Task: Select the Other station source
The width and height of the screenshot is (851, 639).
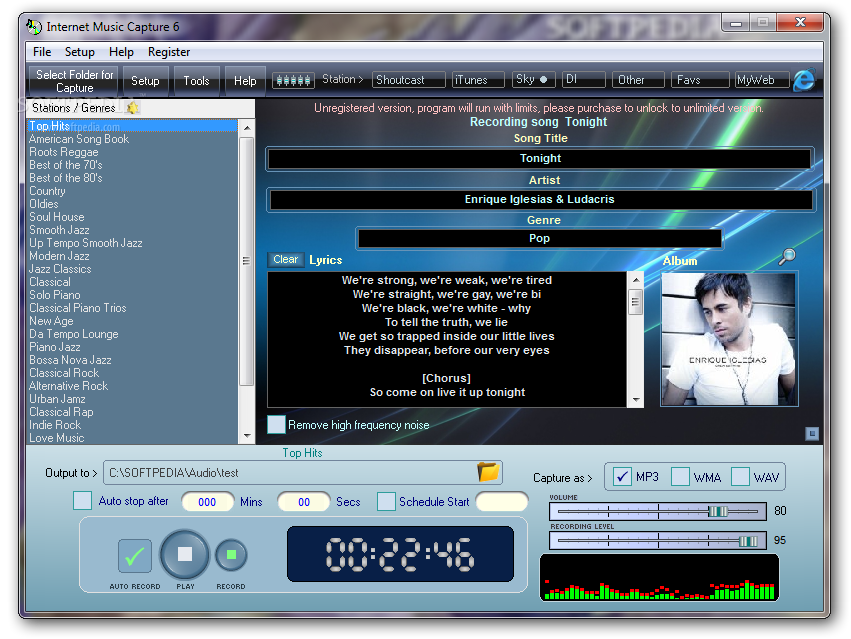Action: (638, 80)
